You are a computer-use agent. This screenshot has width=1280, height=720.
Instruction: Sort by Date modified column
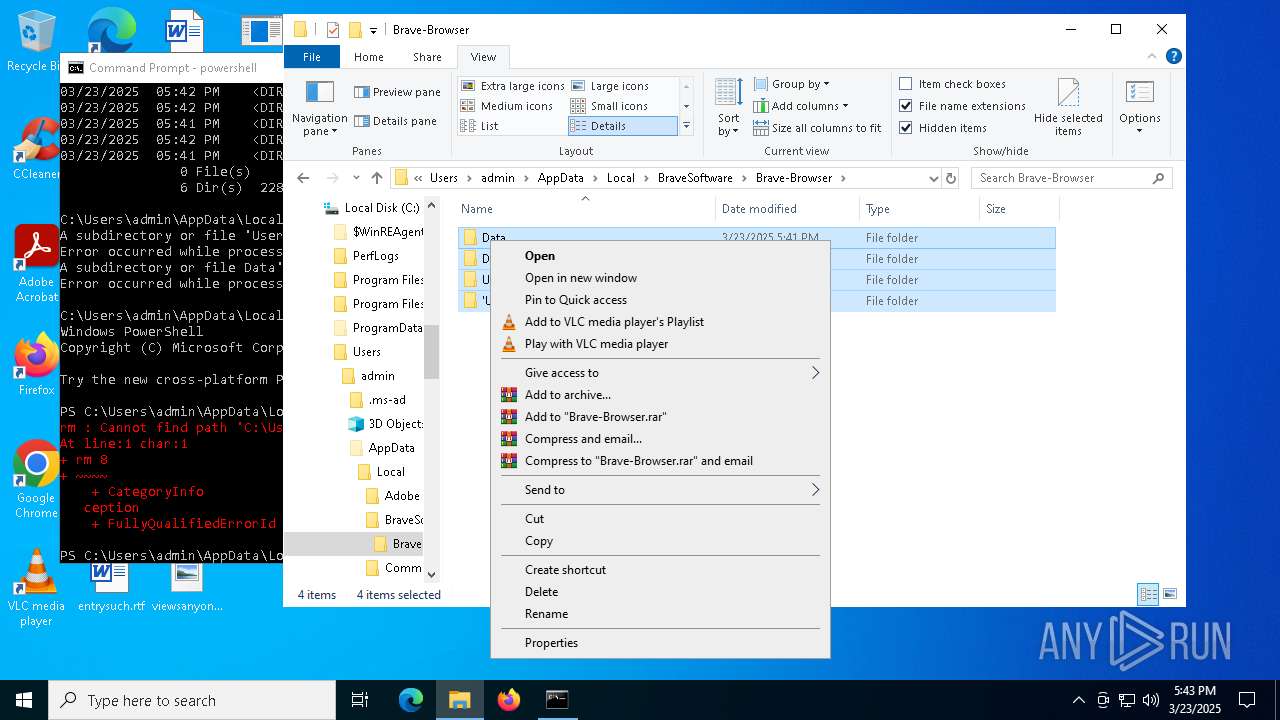pyautogui.click(x=787, y=209)
